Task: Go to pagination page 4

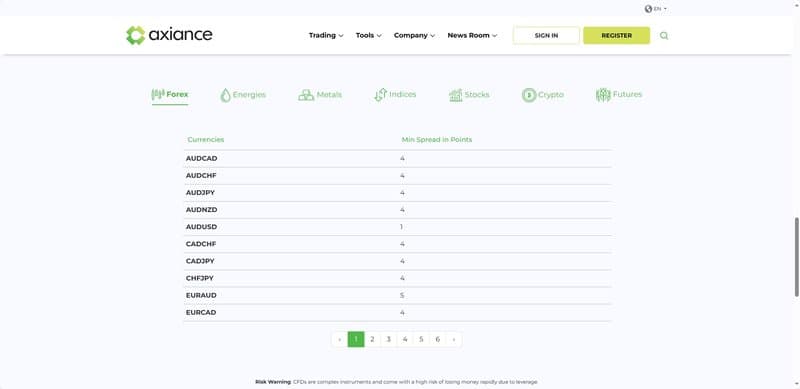Action: coord(405,339)
